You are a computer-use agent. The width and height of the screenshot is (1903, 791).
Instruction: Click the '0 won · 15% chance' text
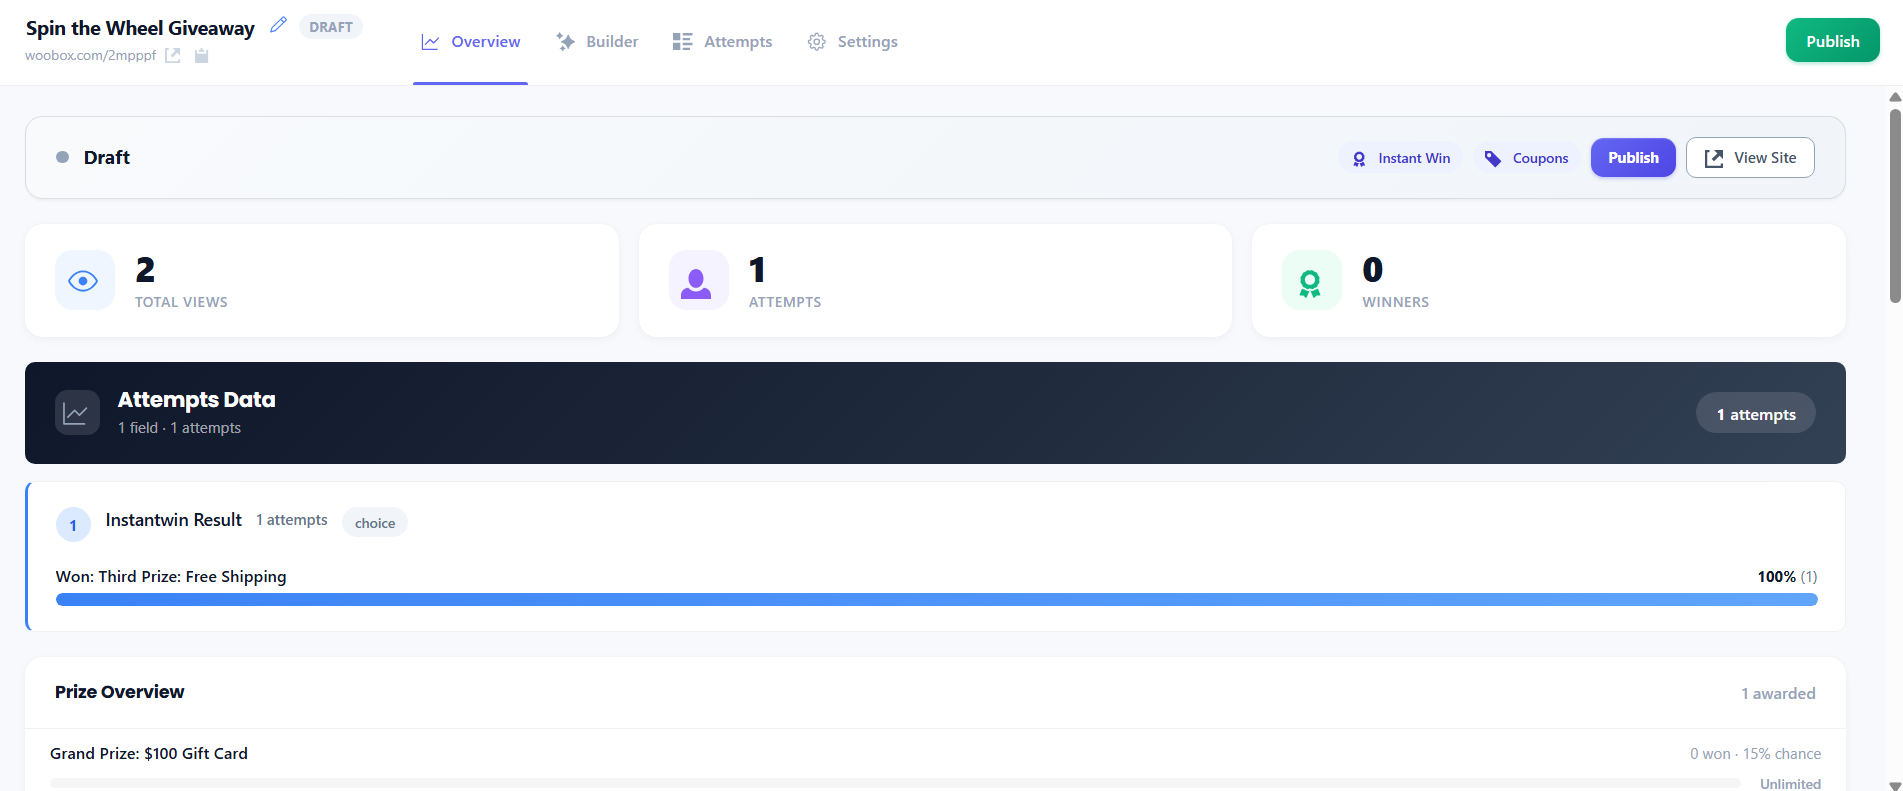click(x=1755, y=754)
